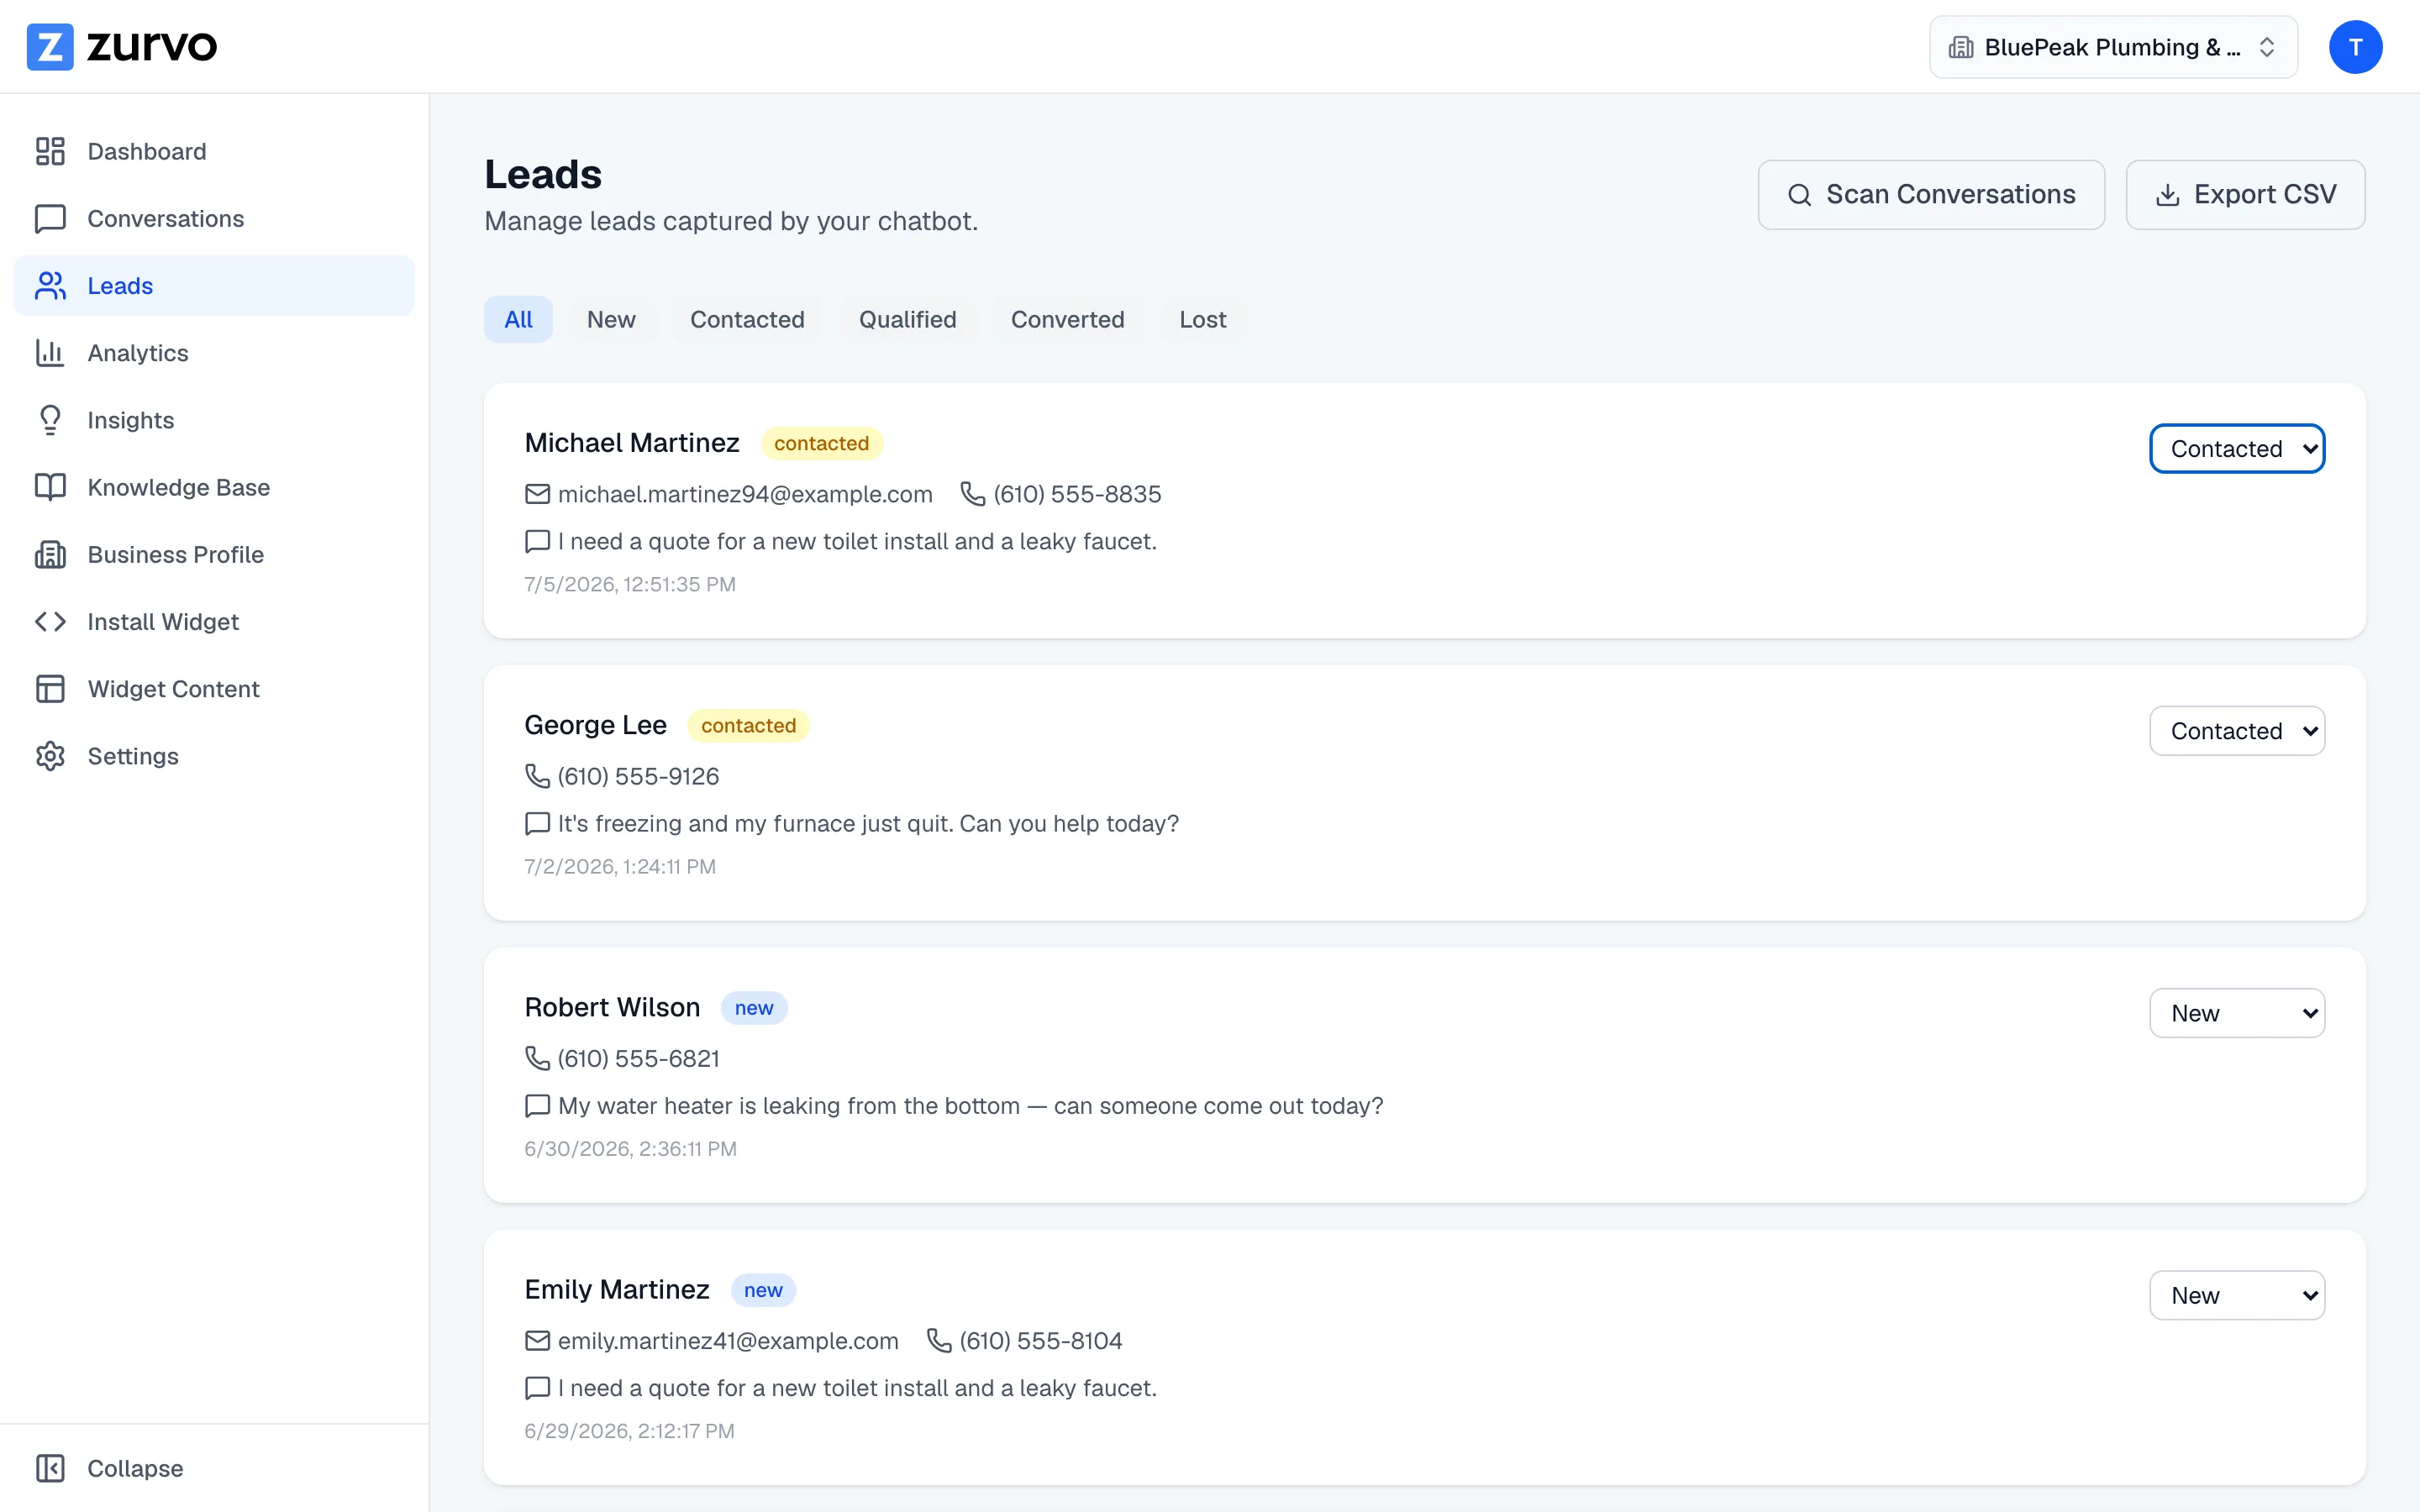Open the Widget Content page

coord(214,688)
